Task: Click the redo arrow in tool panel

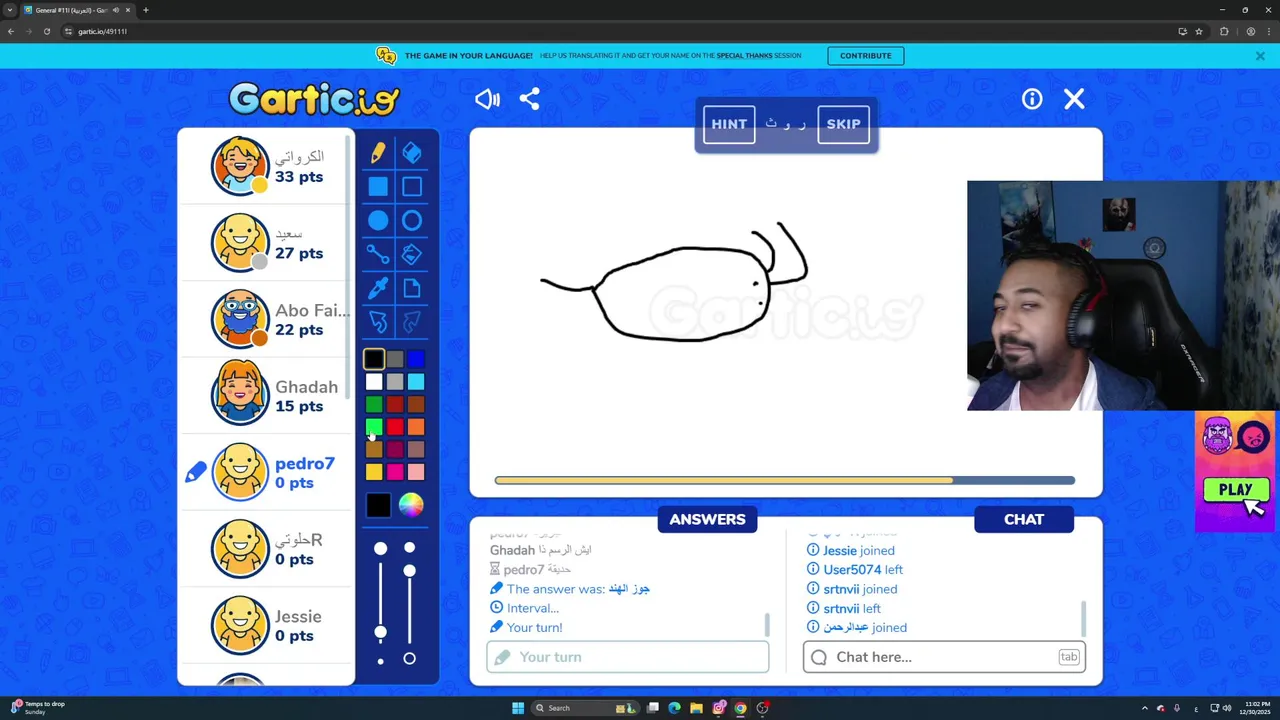Action: click(x=412, y=322)
